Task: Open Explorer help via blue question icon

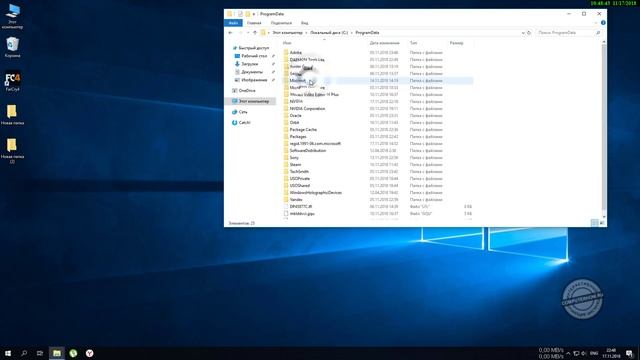Action: pos(603,23)
